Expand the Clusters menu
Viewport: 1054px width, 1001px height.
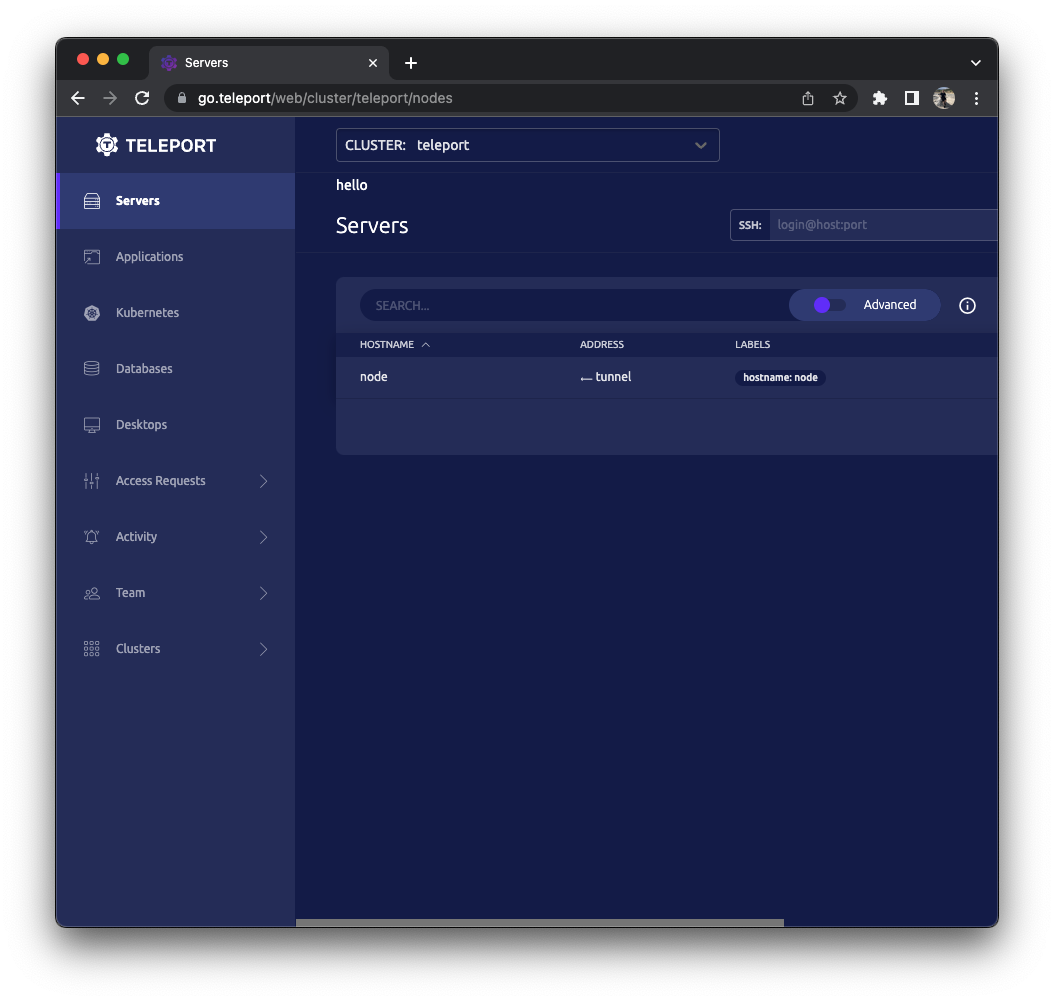[x=136, y=648]
